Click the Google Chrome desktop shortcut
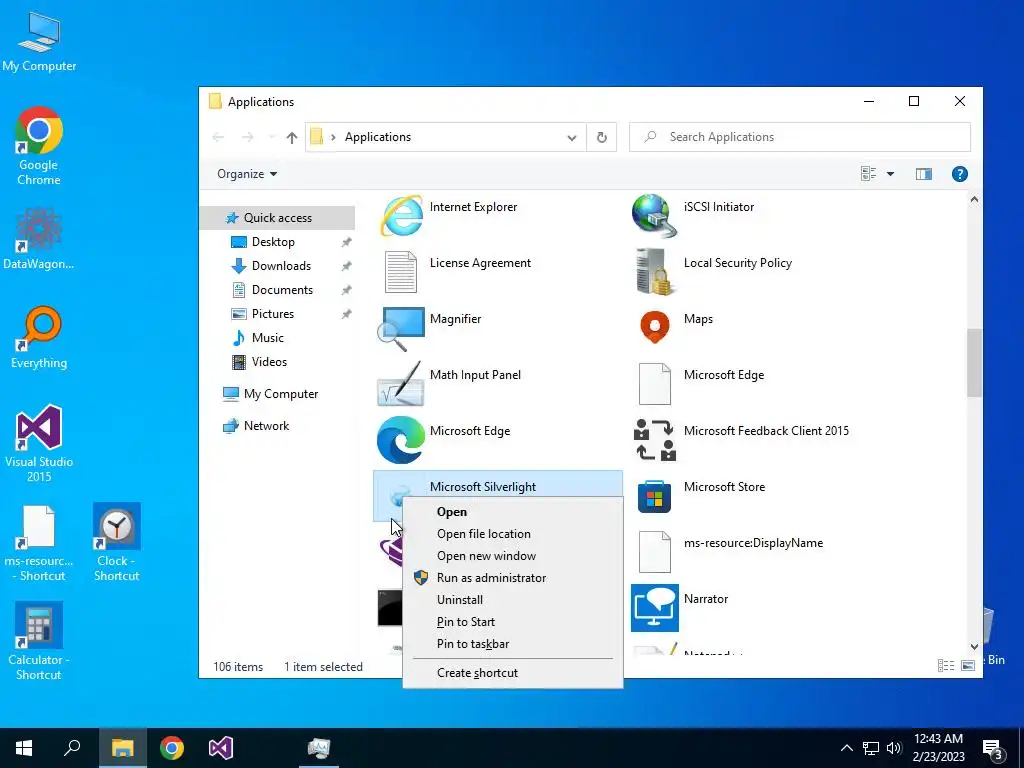Image resolution: width=1024 pixels, height=768 pixels. [x=39, y=146]
